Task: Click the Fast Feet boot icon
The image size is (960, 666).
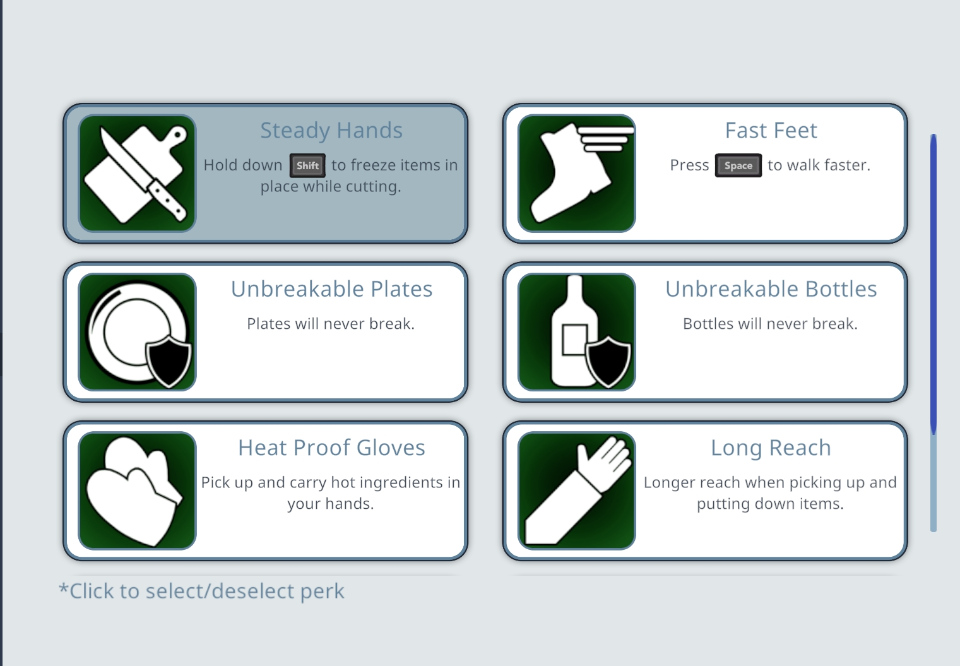Action: (x=577, y=173)
